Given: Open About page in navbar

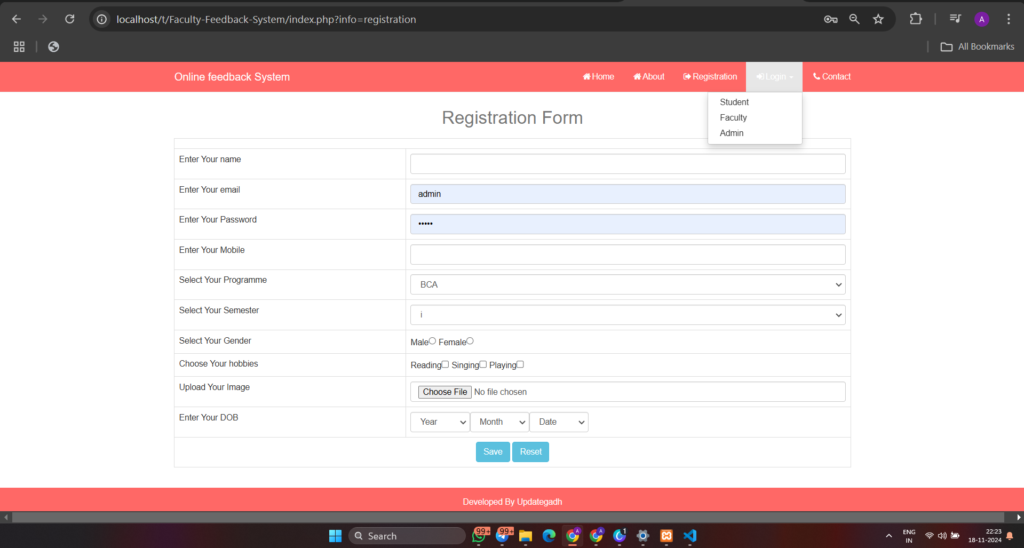Looking at the screenshot, I should [648, 76].
